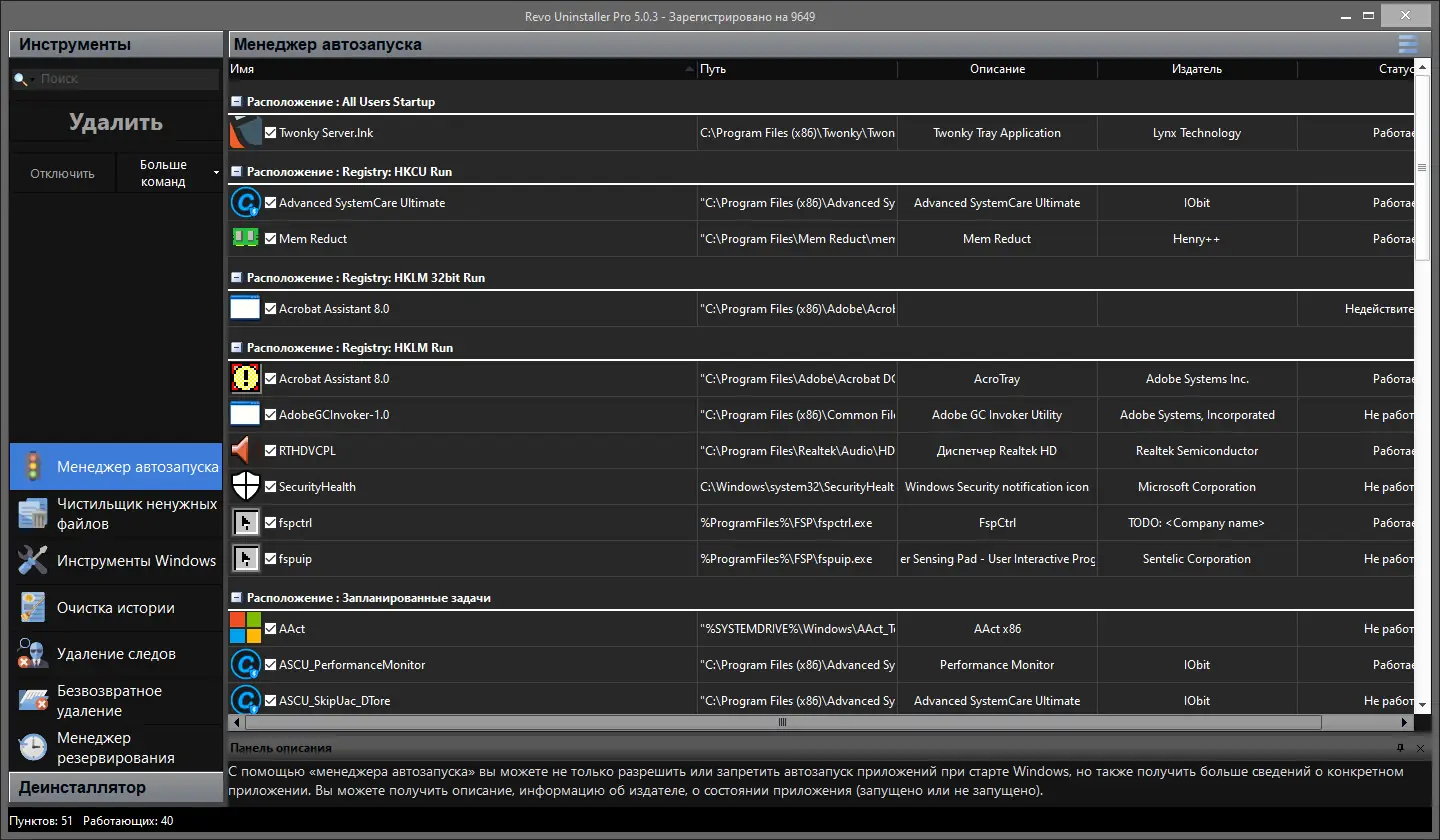The height and width of the screenshot is (840, 1440).
Task: Sort the list by the Имя column
Action: point(463,69)
